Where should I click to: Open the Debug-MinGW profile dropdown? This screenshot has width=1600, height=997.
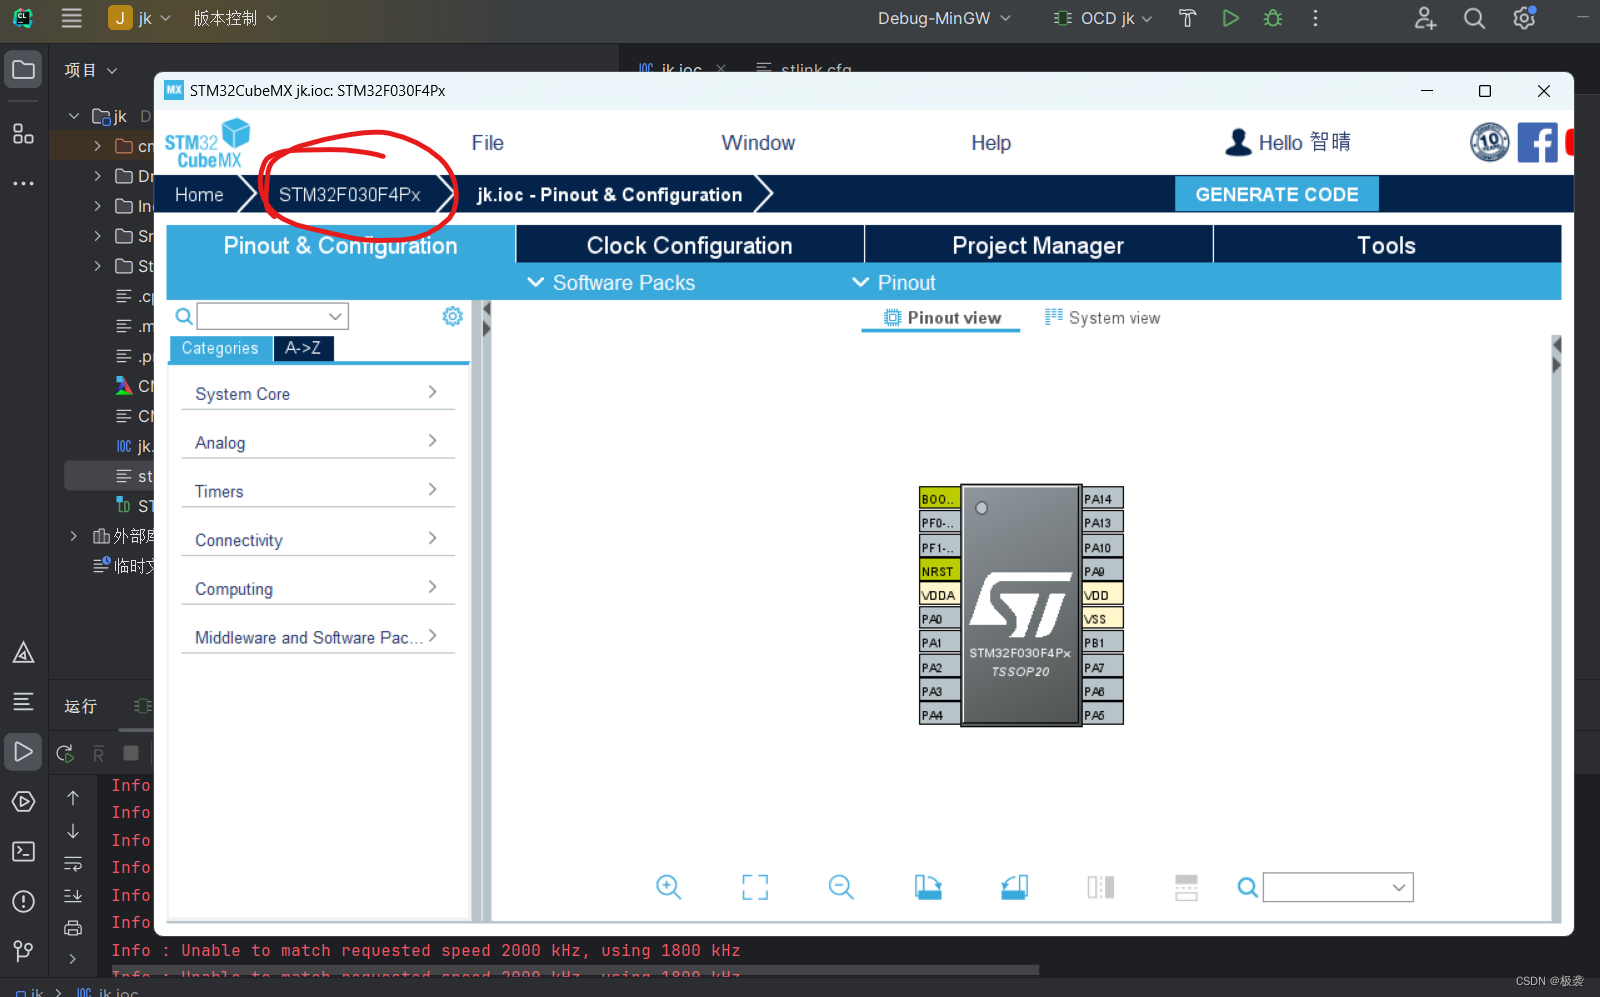coord(944,18)
